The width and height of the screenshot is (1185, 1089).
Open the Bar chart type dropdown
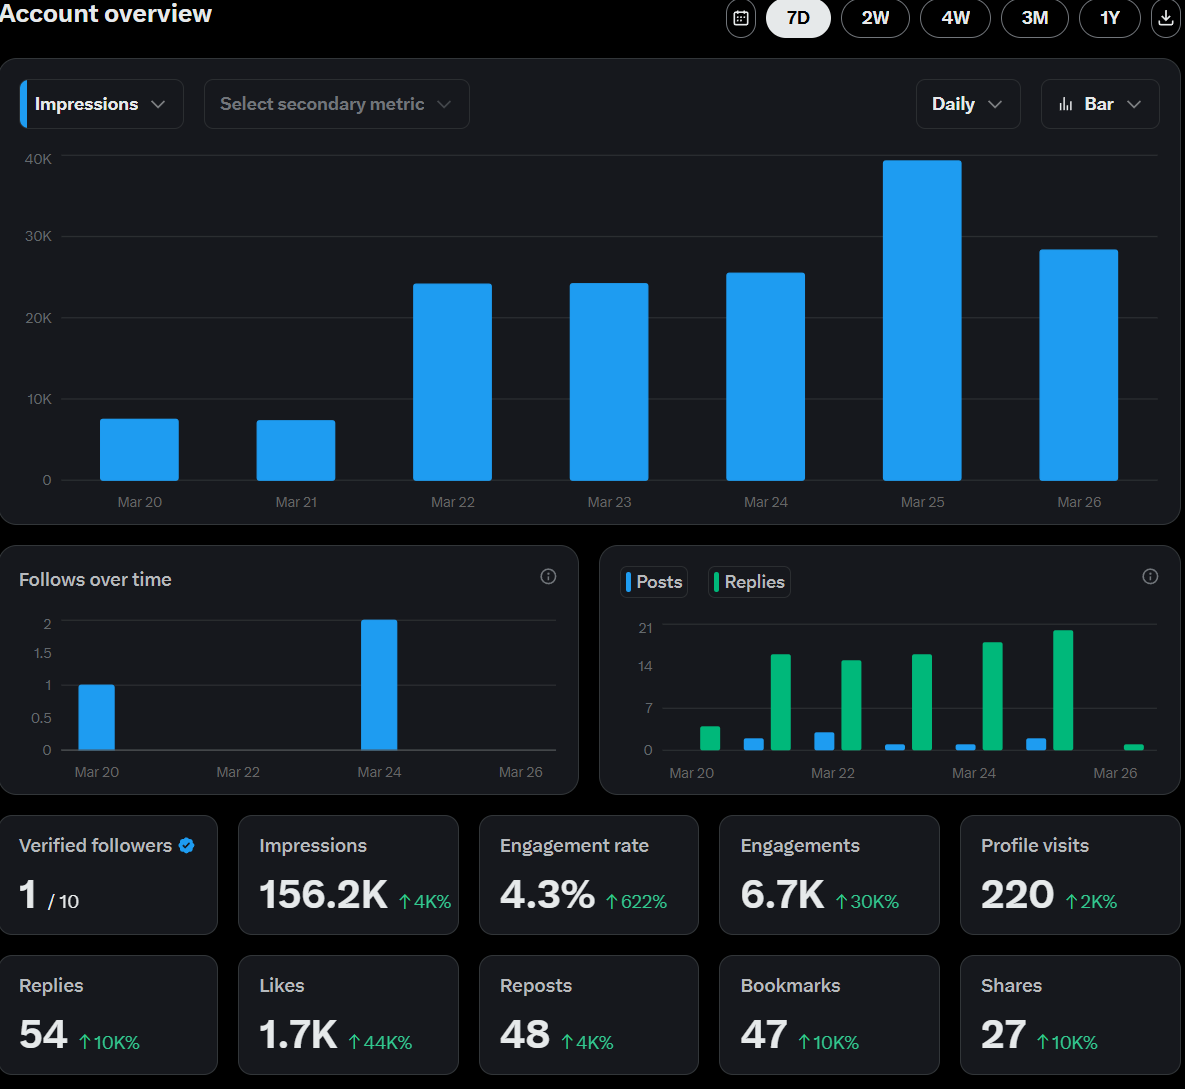(x=1100, y=104)
